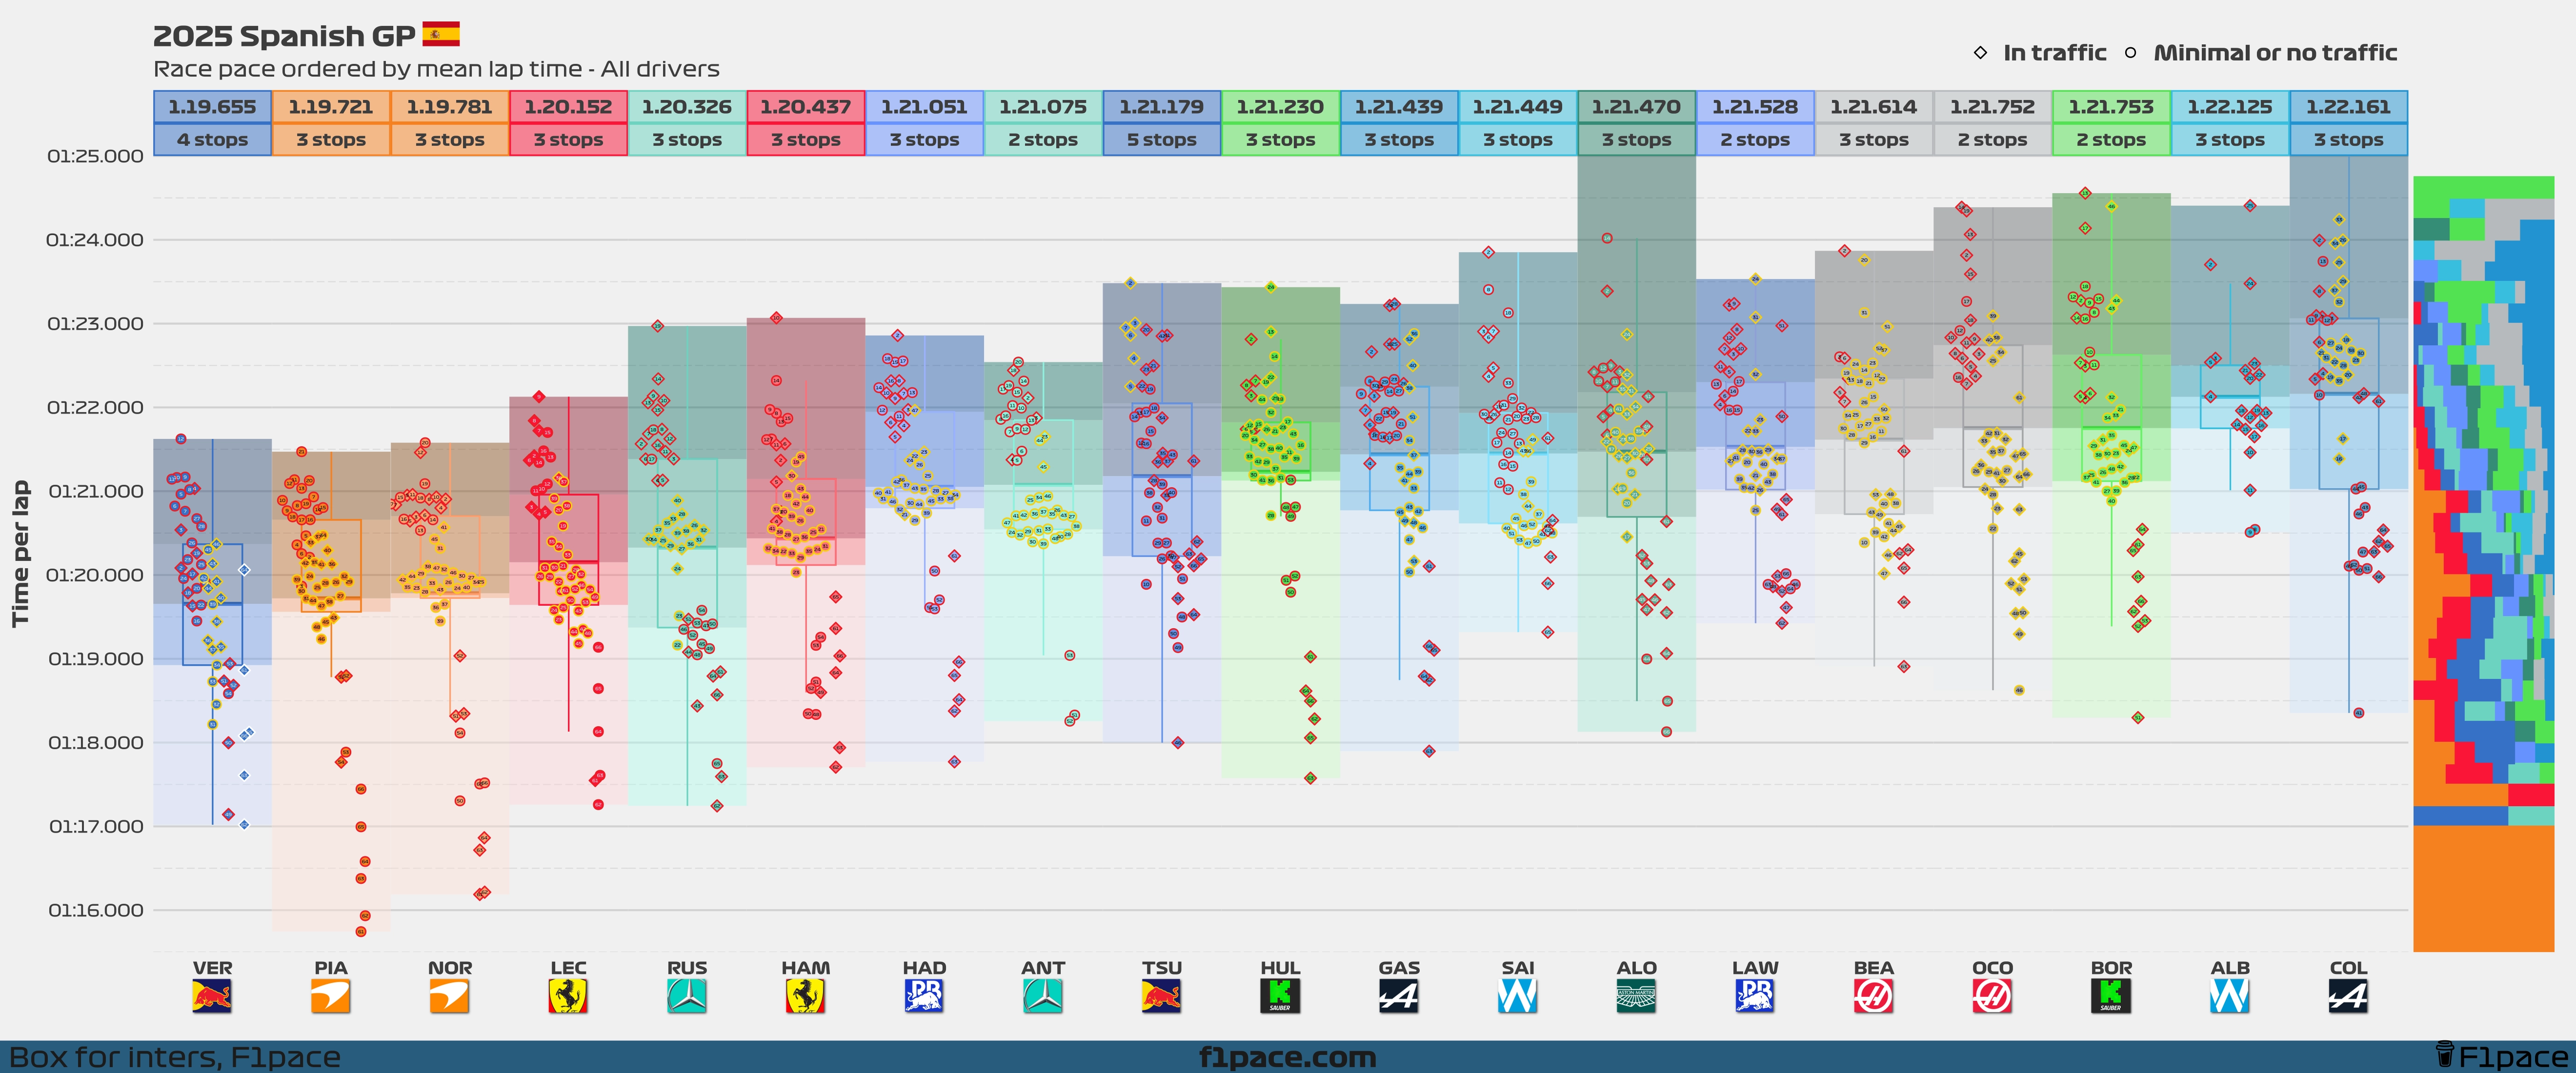Screen dimensions: 2576x1073
Task: Click the Aston Martin logo under ALO
Action: (x=1637, y=996)
